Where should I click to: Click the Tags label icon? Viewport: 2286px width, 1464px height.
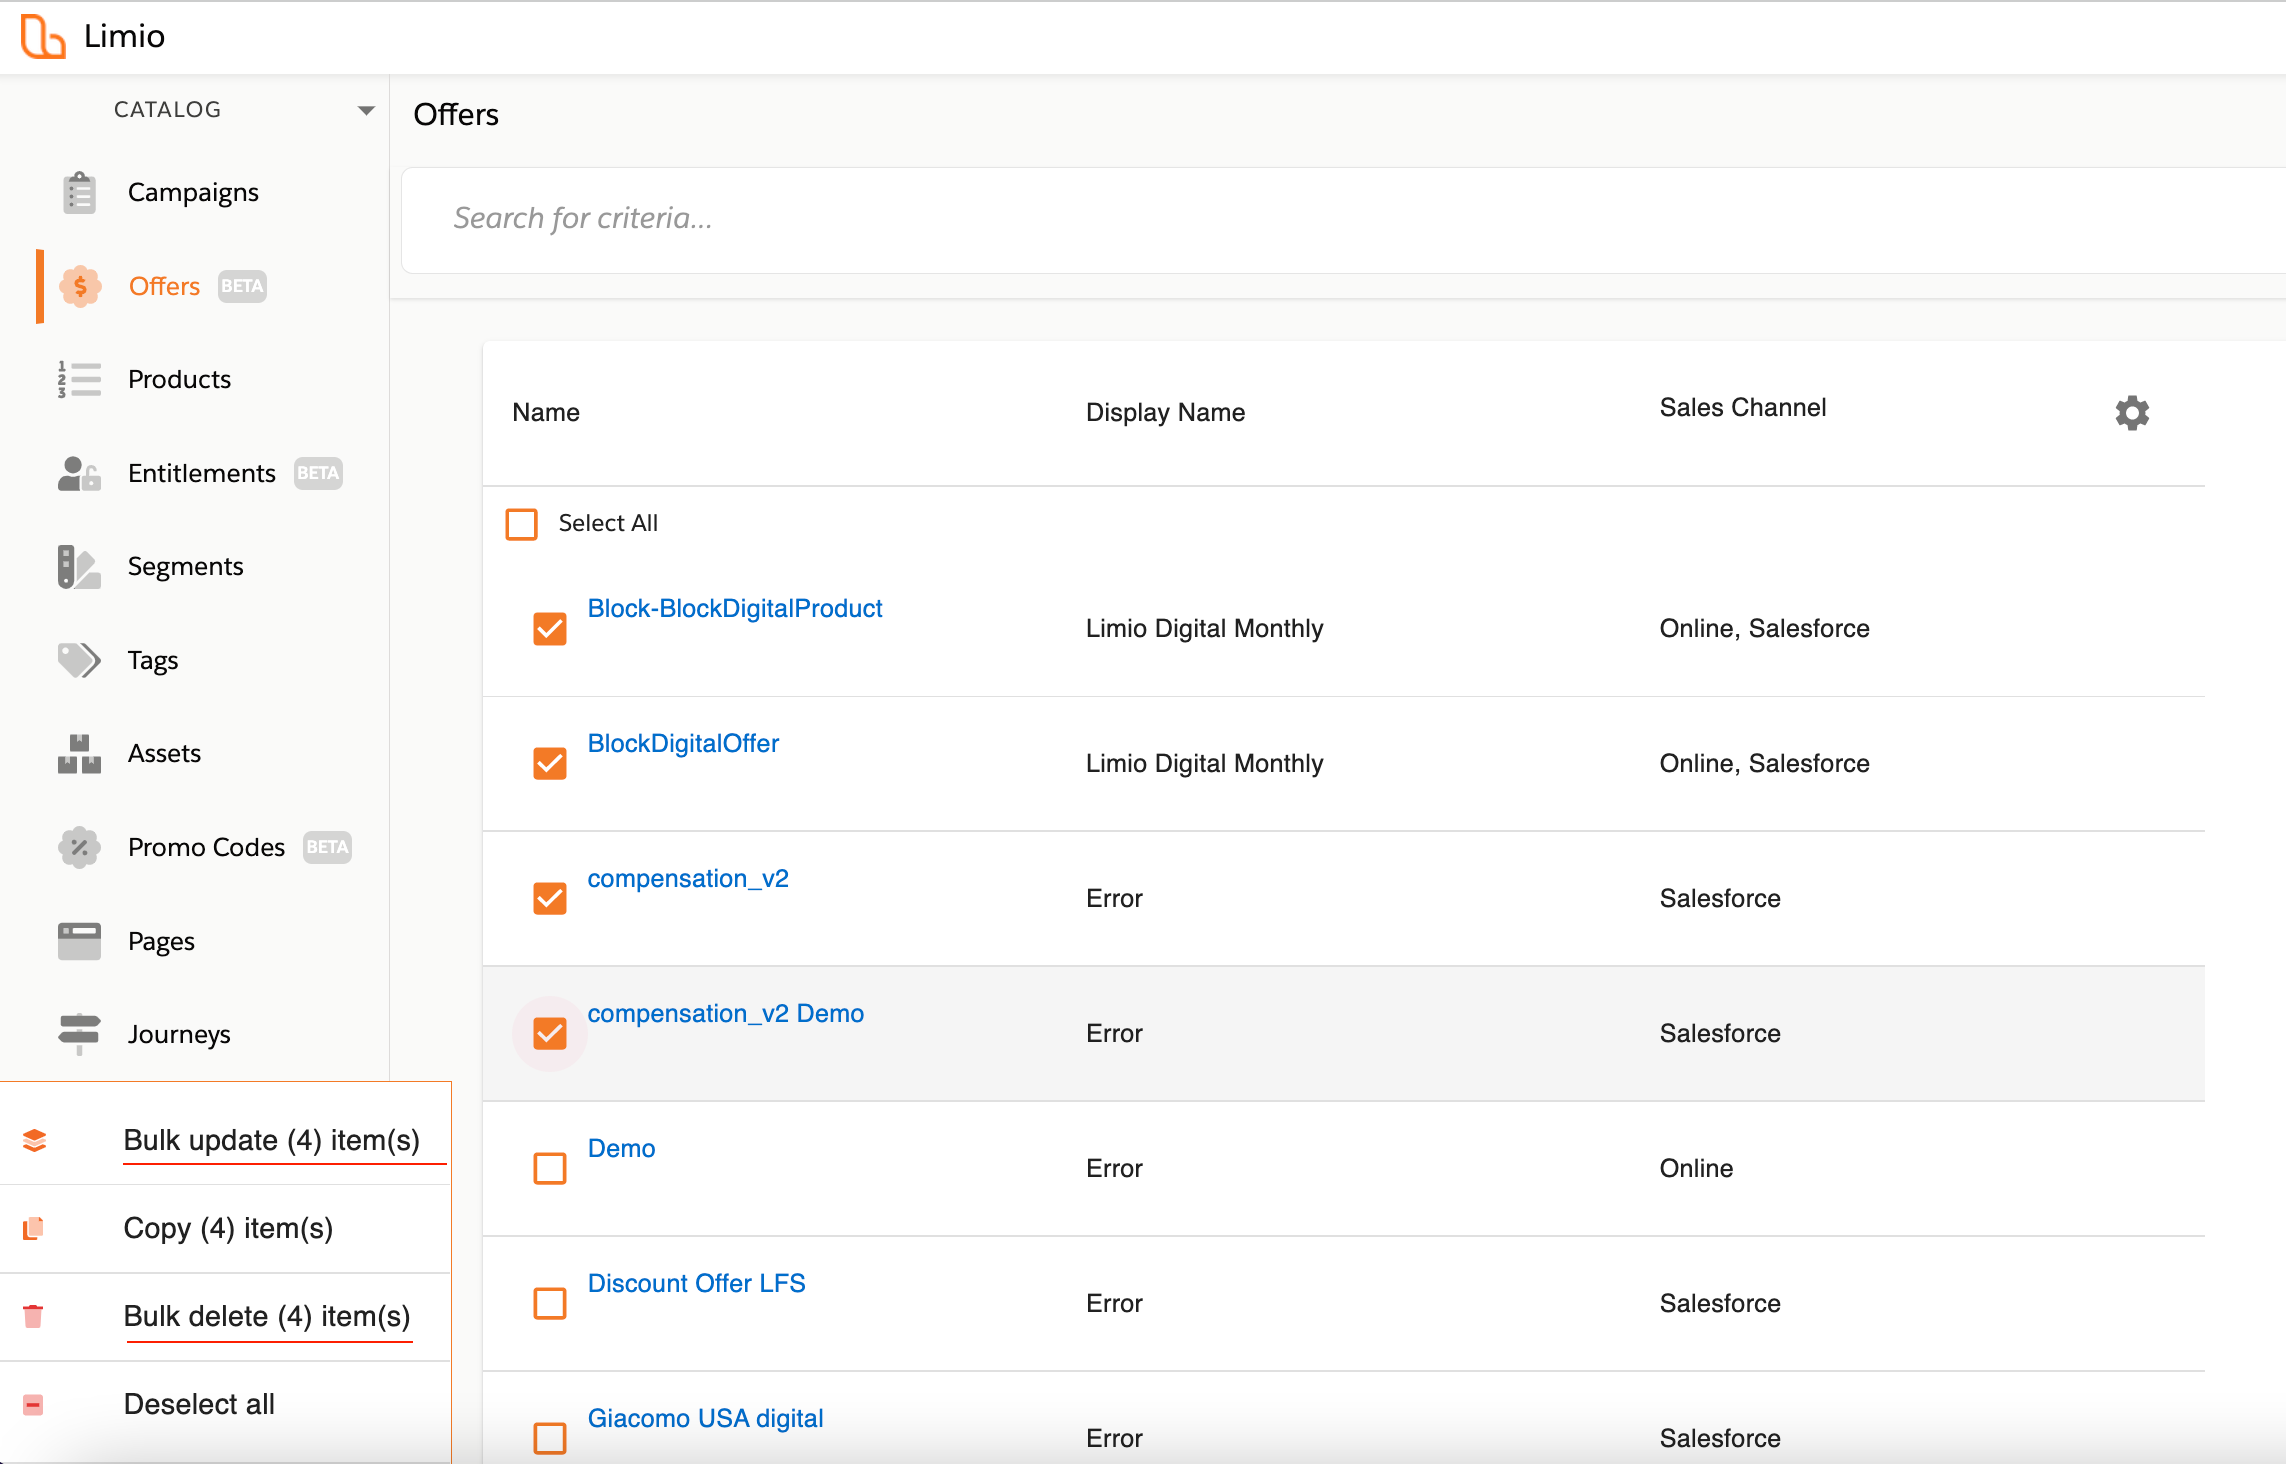coord(79,661)
